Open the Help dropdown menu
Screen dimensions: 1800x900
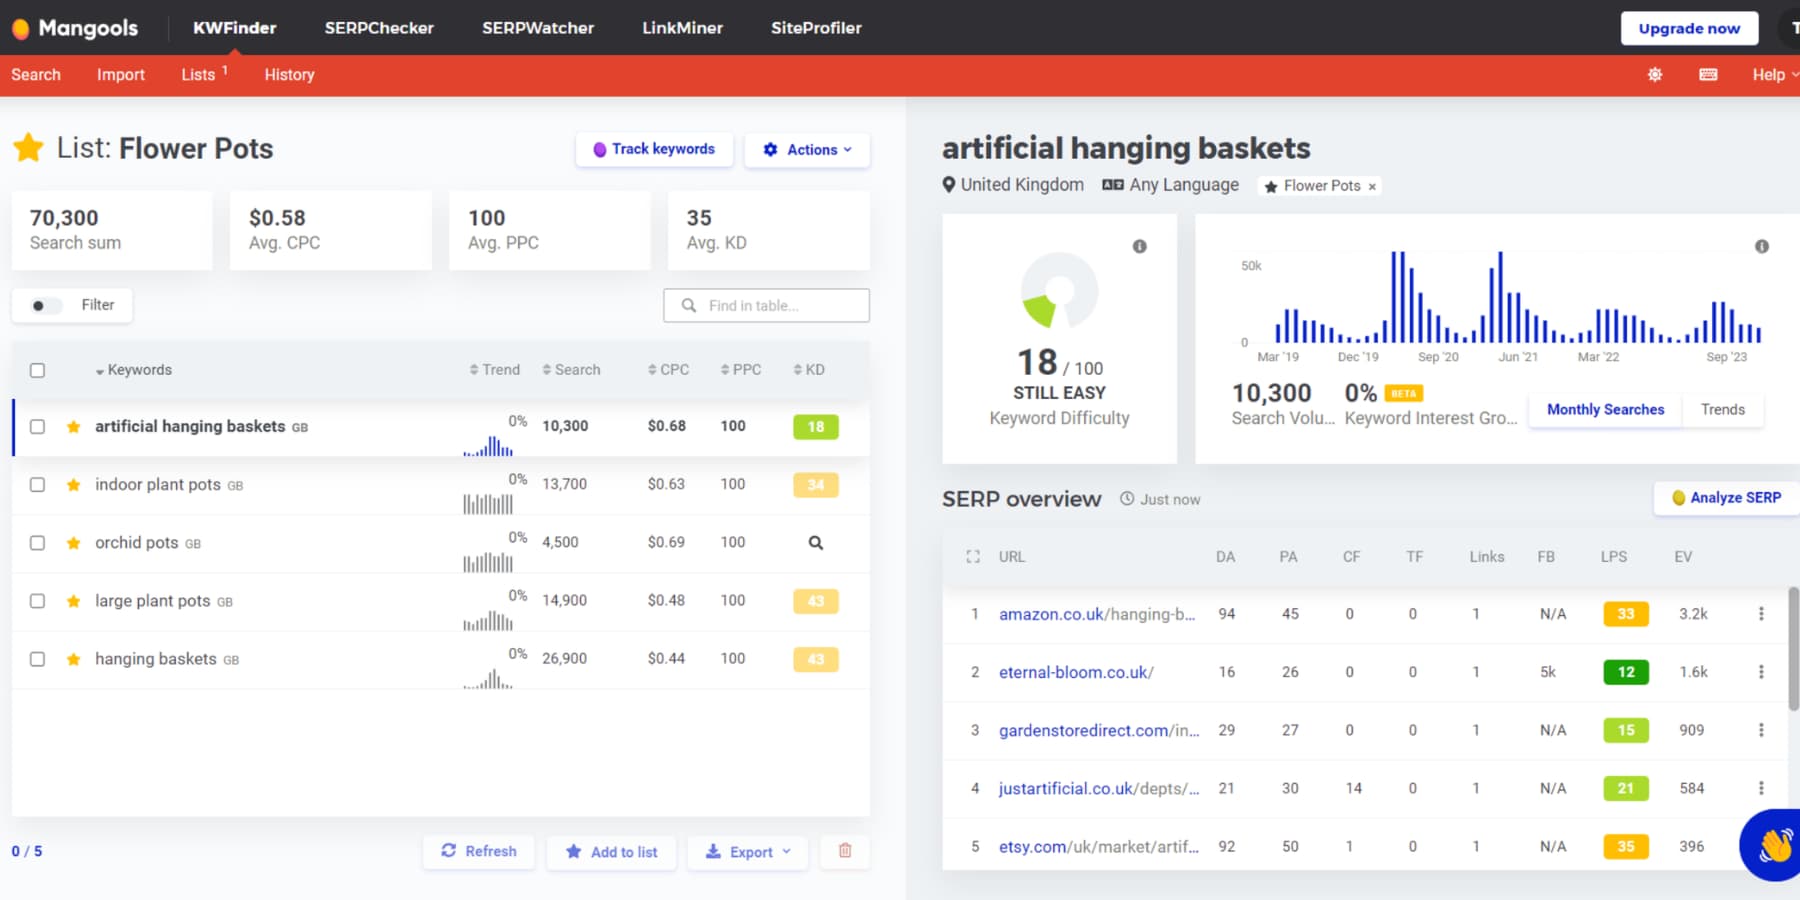point(1772,74)
